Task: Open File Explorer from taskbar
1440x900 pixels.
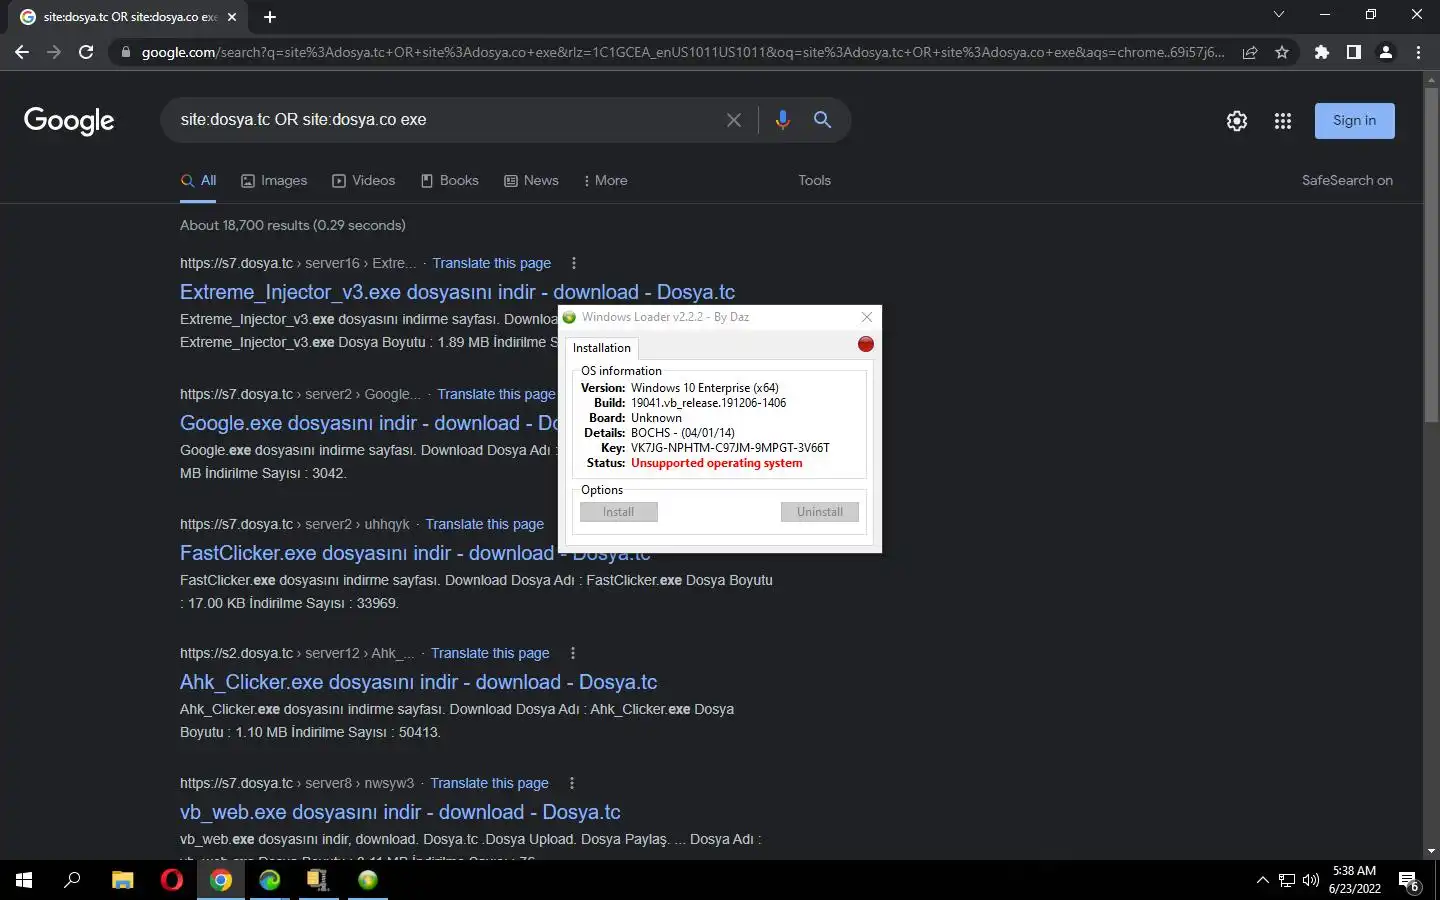Action: (x=123, y=880)
